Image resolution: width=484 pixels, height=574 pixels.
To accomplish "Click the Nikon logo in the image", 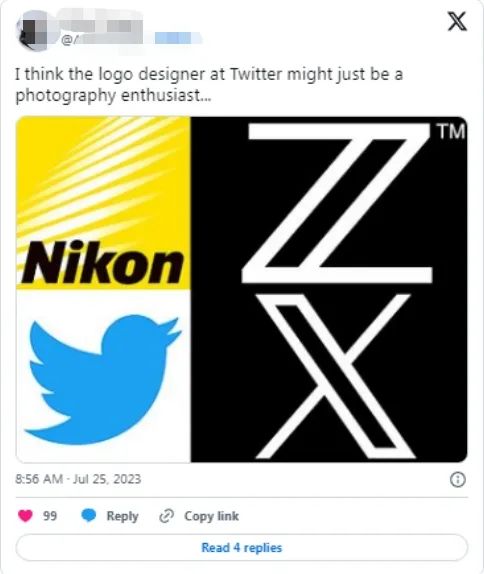I will point(103,203).
